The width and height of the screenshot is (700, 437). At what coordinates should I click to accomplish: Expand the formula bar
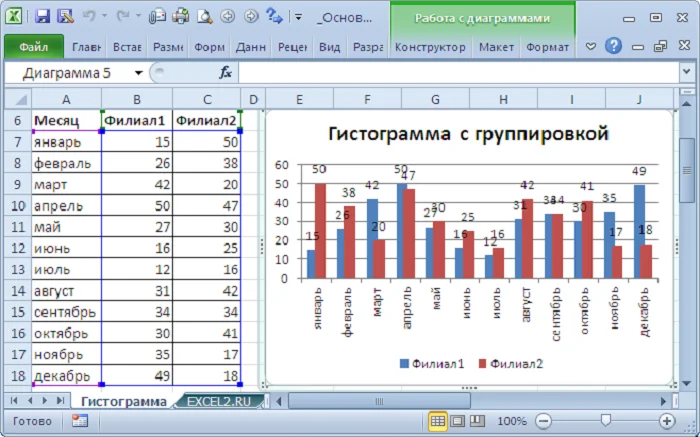click(x=688, y=73)
